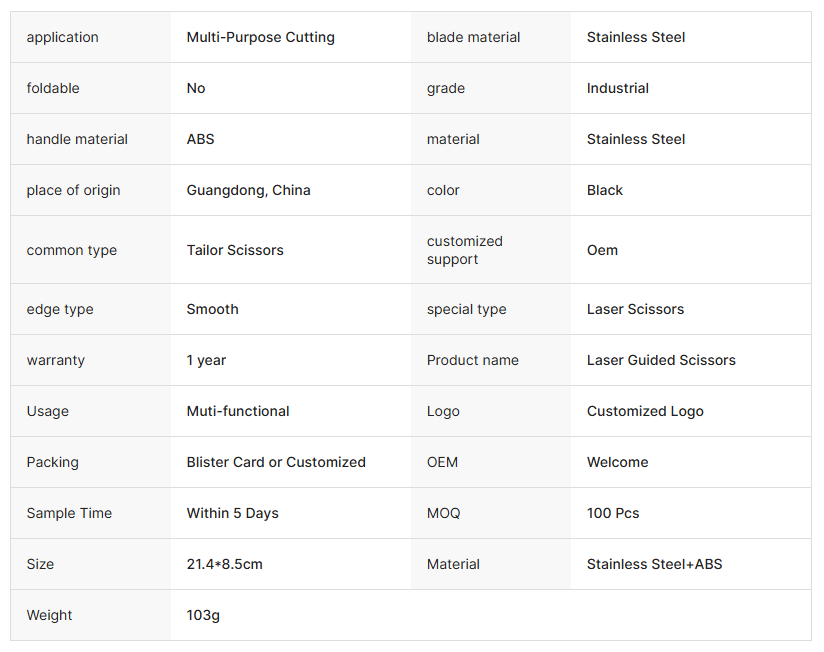Image resolution: width=824 pixels, height=652 pixels.
Task: Click the '100 Pcs' MOQ value
Action: pyautogui.click(x=613, y=514)
